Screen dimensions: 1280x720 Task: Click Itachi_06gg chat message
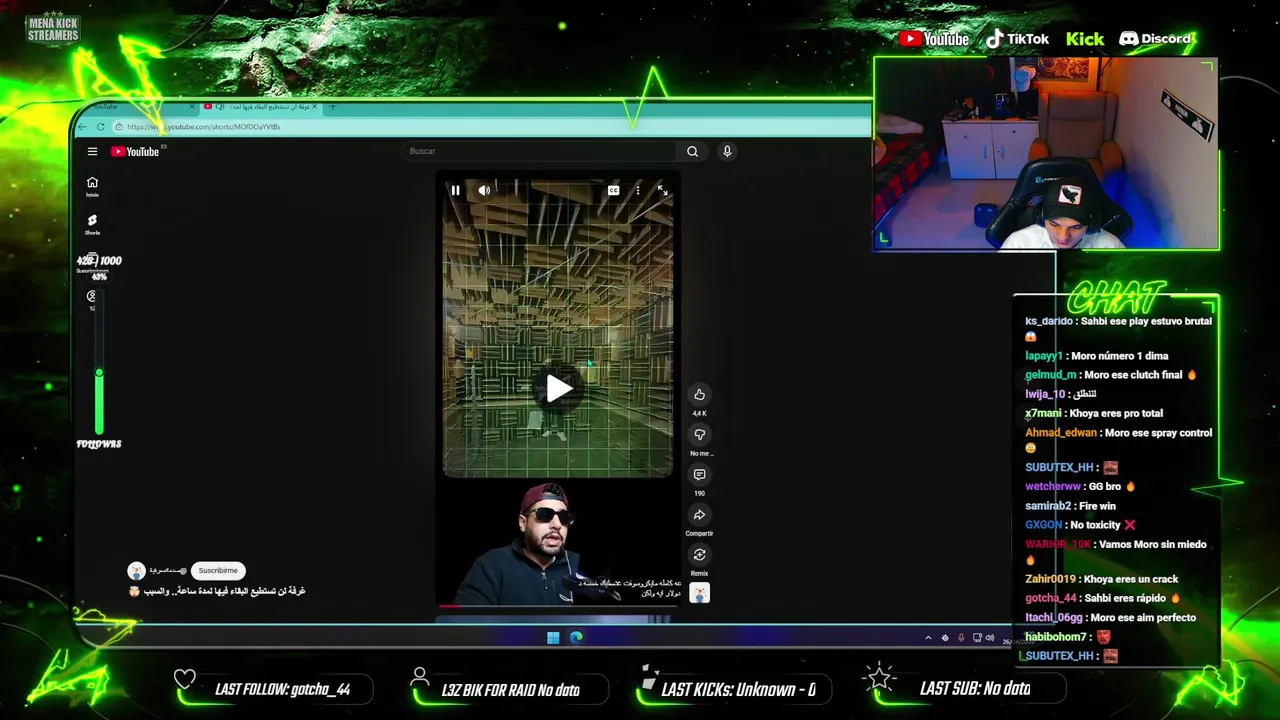pyautogui.click(x=1110, y=617)
